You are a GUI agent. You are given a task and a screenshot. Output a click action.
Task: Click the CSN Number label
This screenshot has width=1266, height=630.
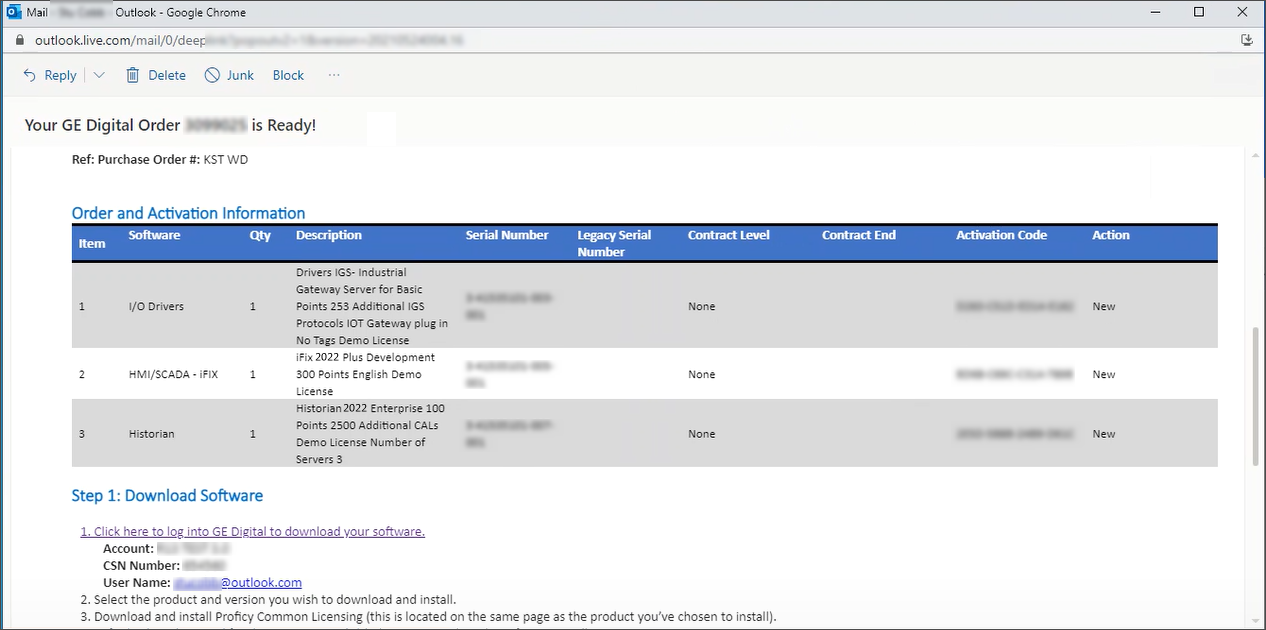pyautogui.click(x=141, y=565)
